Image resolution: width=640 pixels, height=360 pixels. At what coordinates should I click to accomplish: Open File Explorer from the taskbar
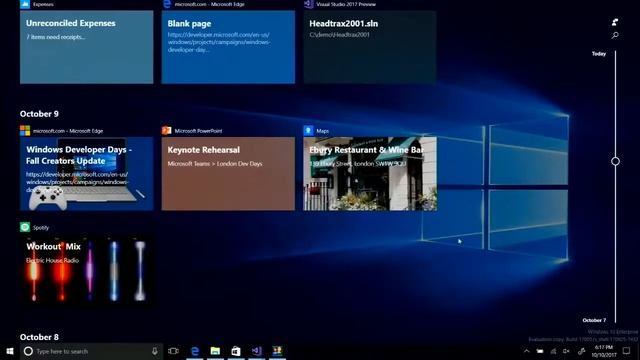point(215,351)
